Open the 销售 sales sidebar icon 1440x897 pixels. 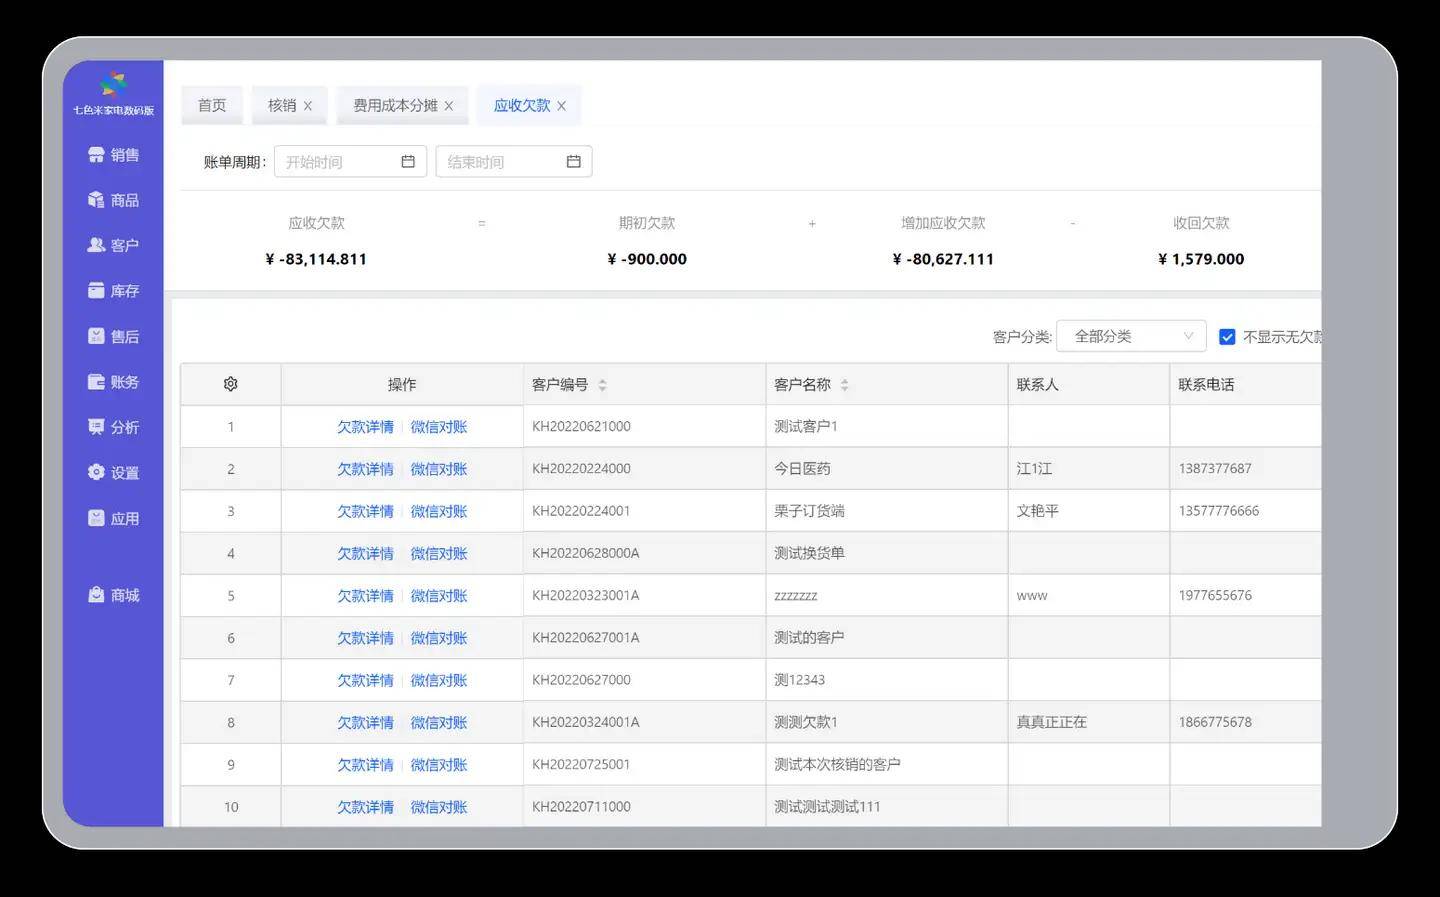point(96,155)
